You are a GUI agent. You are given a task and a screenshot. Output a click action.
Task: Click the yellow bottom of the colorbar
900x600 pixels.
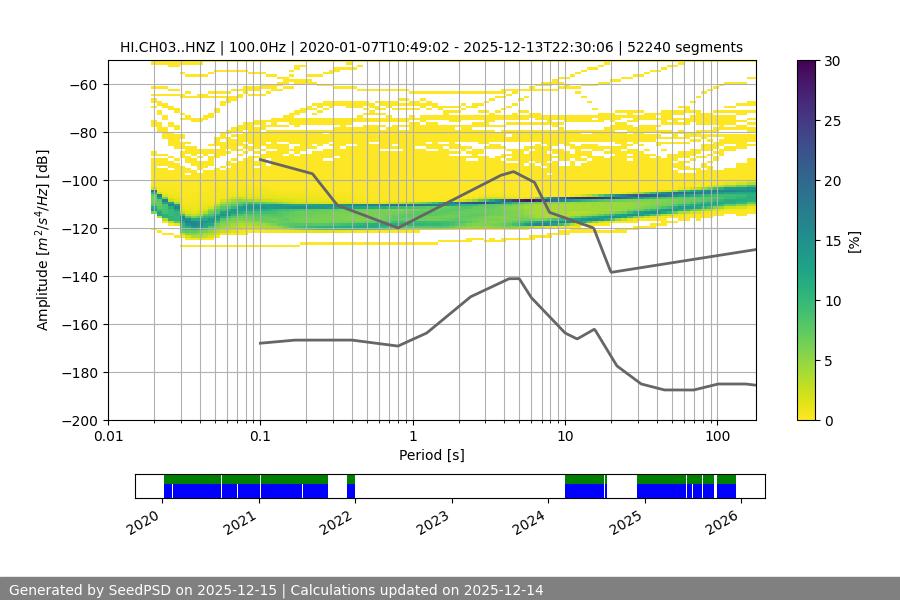808,415
